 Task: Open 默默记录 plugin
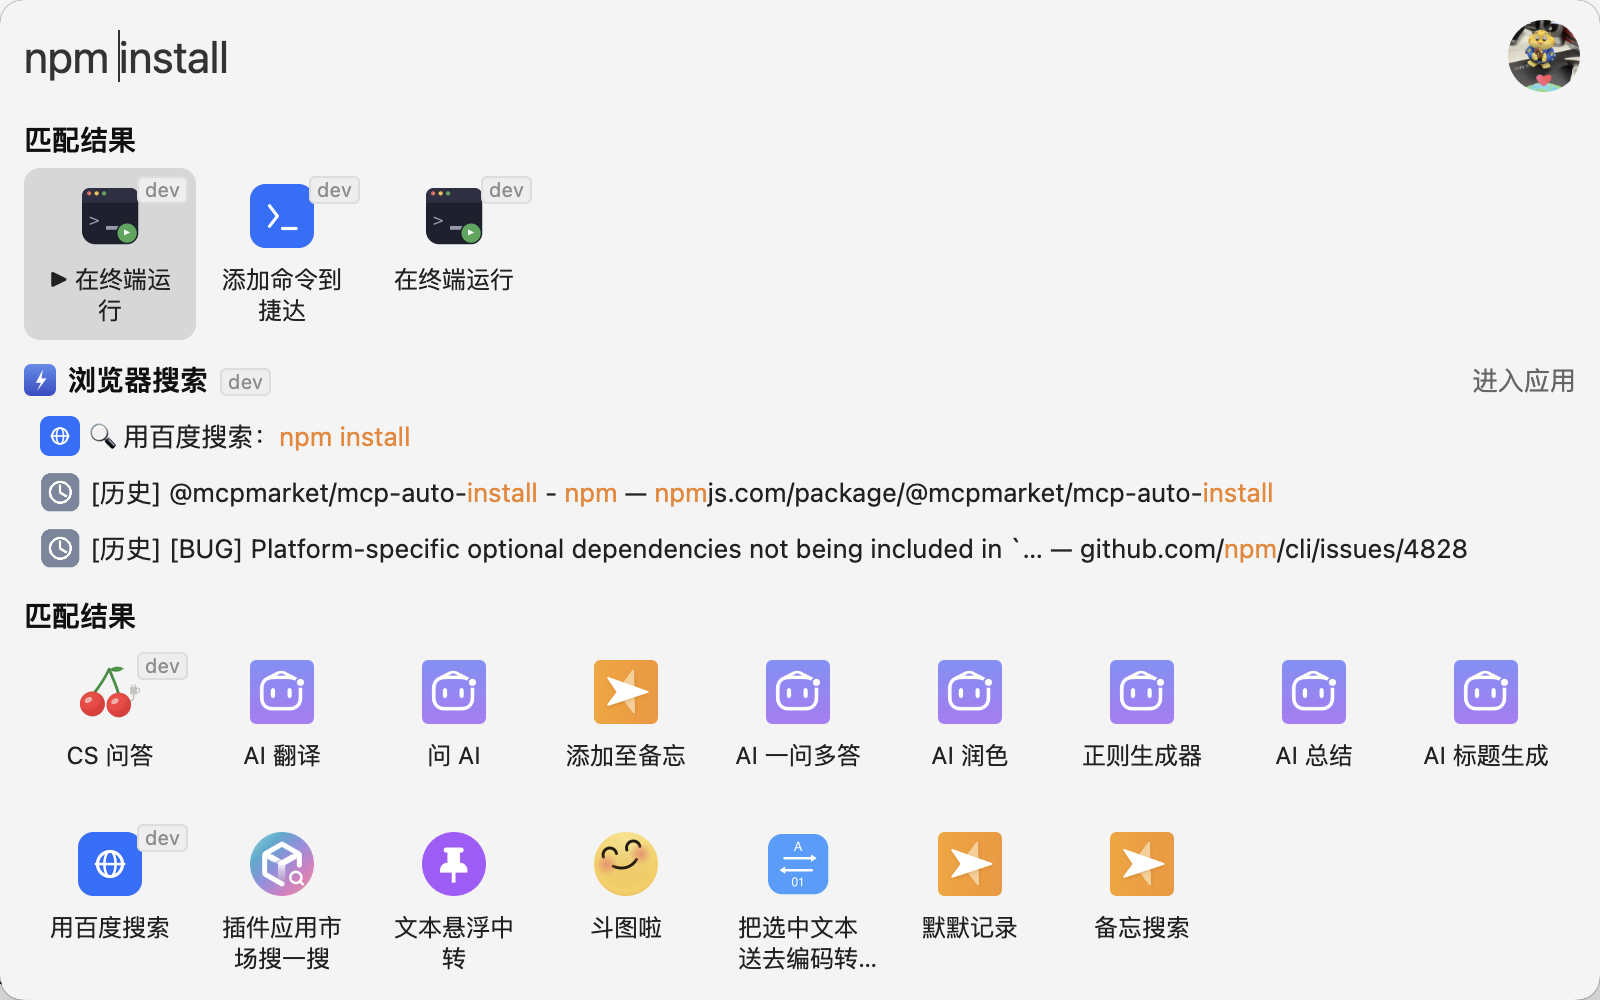tap(970, 888)
